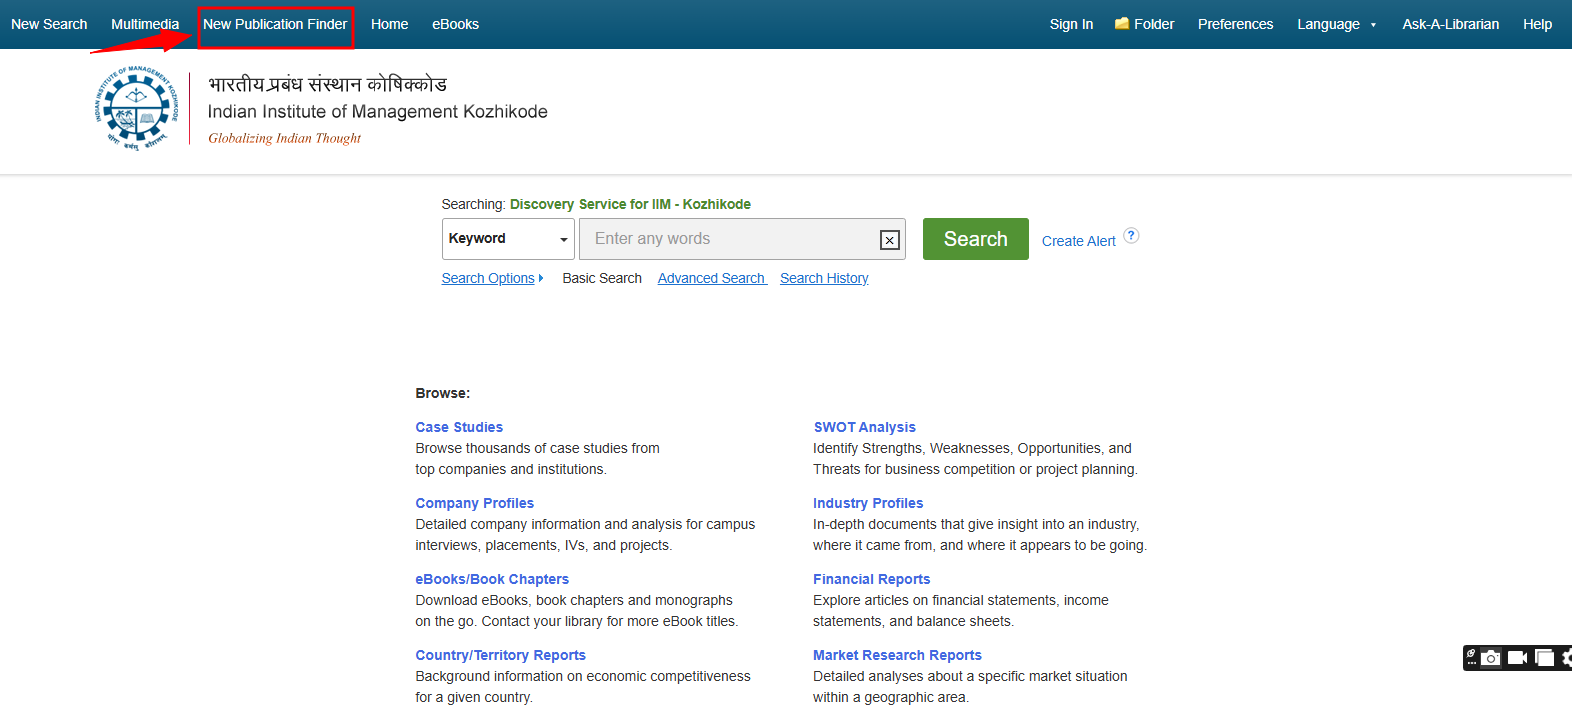Select Multimedia in the top navigation
Screen dimensions: 1572x725
(145, 24)
